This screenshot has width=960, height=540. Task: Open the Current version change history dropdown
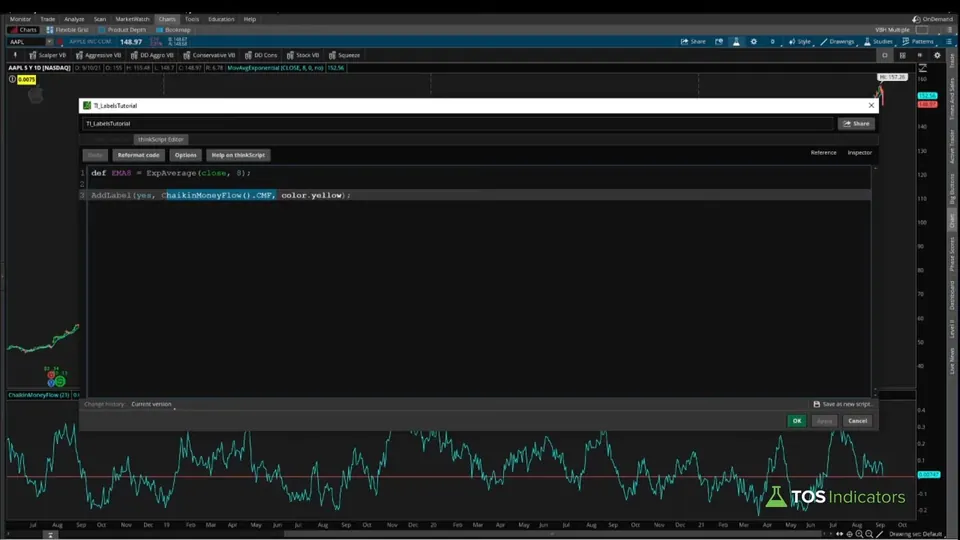(153, 404)
